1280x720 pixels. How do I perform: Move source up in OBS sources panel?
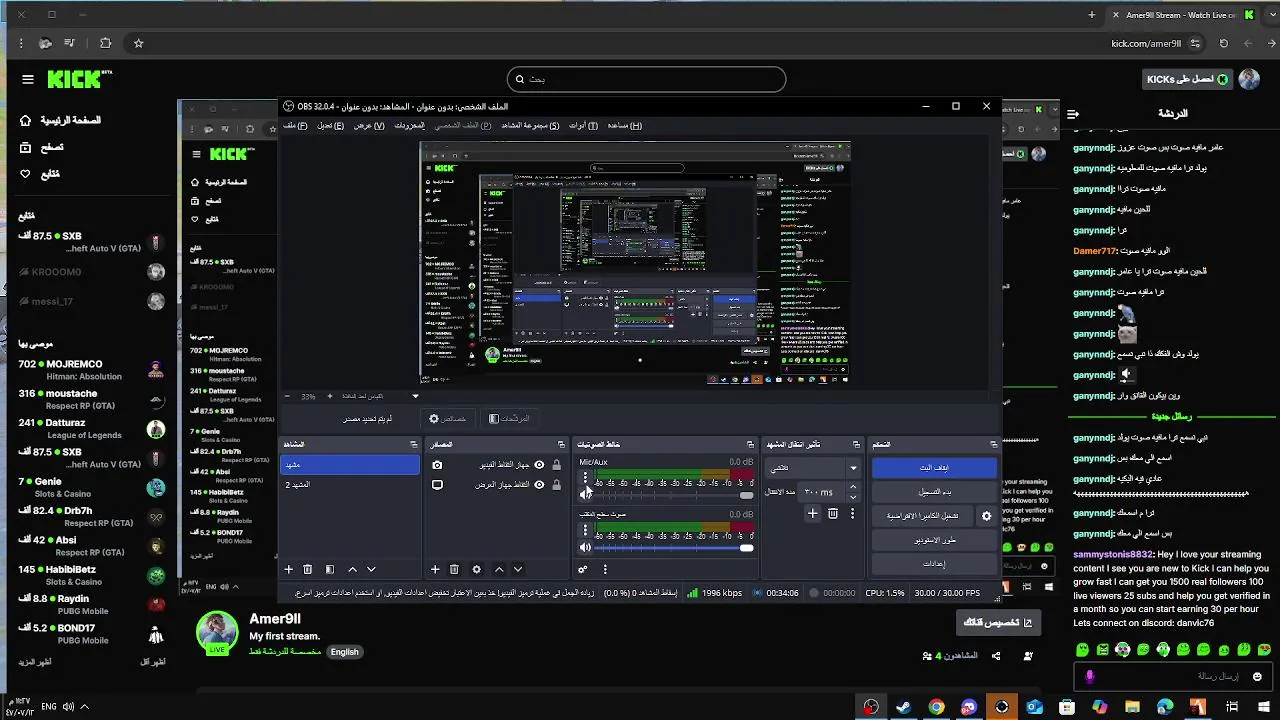click(x=499, y=569)
